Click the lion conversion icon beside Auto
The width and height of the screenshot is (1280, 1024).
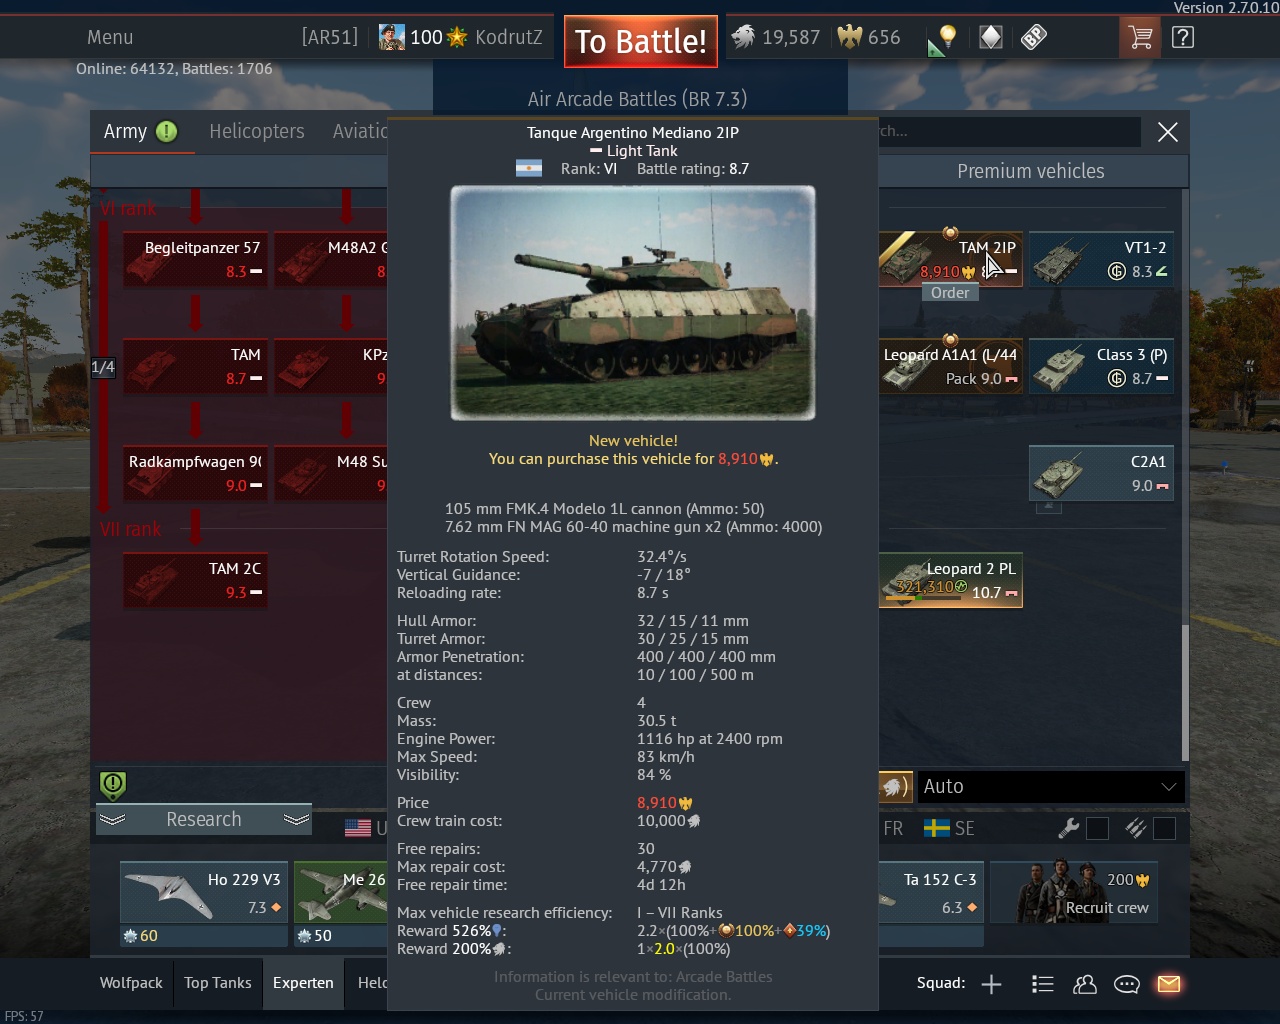(x=893, y=787)
